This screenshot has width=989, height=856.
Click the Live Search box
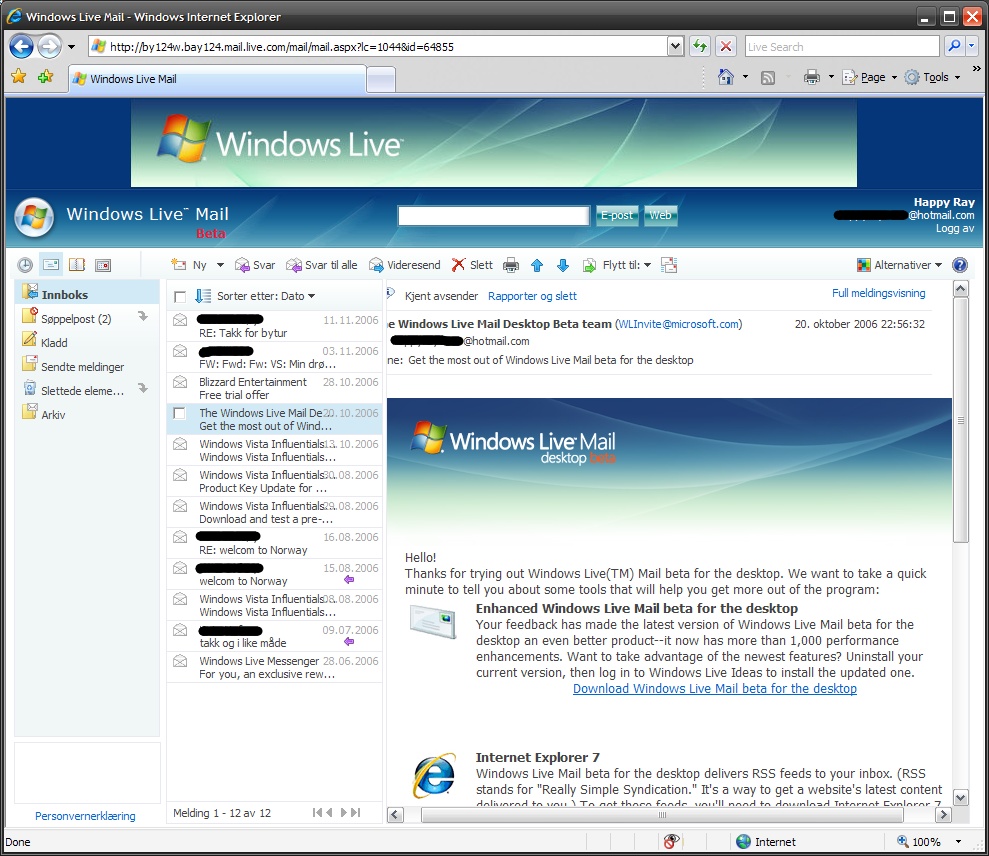842,46
